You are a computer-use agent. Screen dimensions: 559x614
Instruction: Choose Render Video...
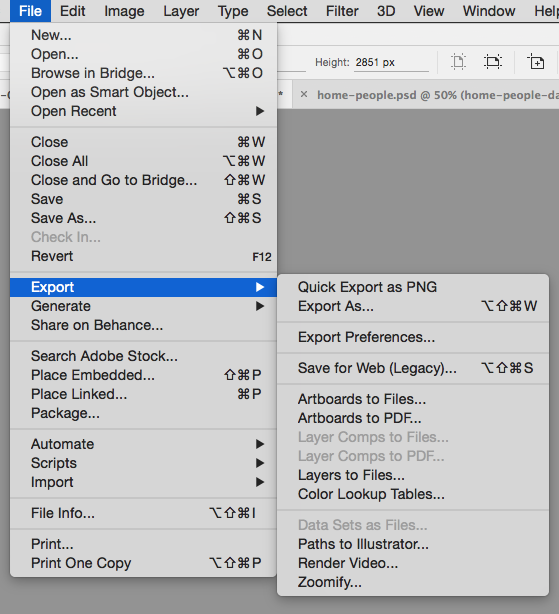coord(413,563)
